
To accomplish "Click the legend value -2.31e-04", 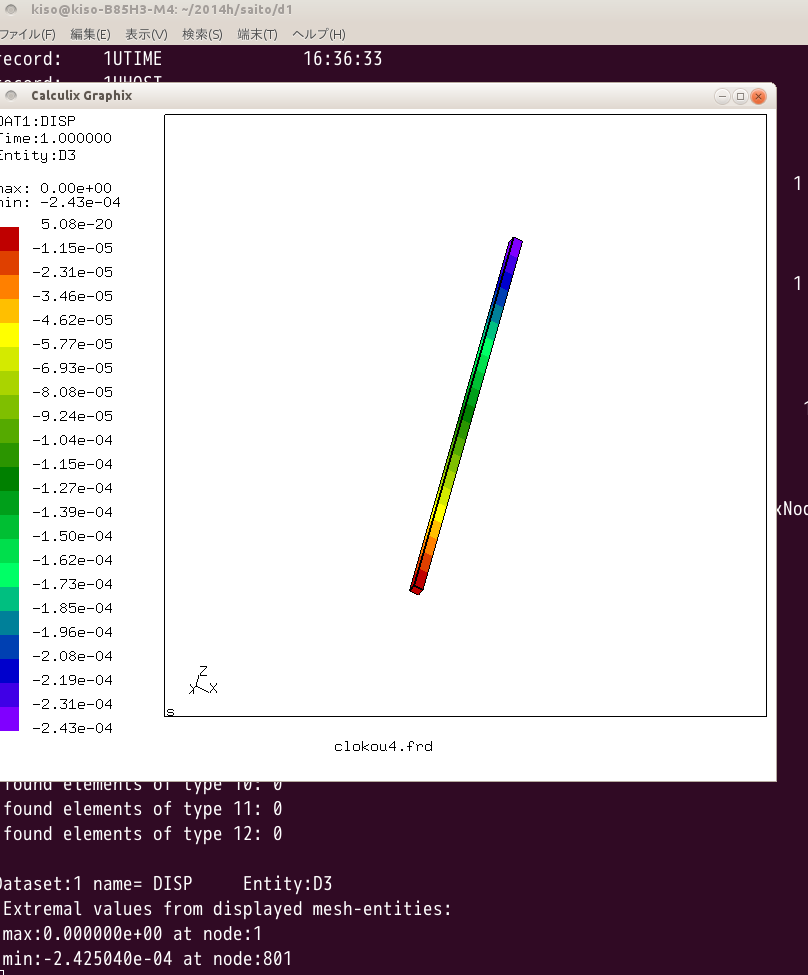I will coord(73,705).
